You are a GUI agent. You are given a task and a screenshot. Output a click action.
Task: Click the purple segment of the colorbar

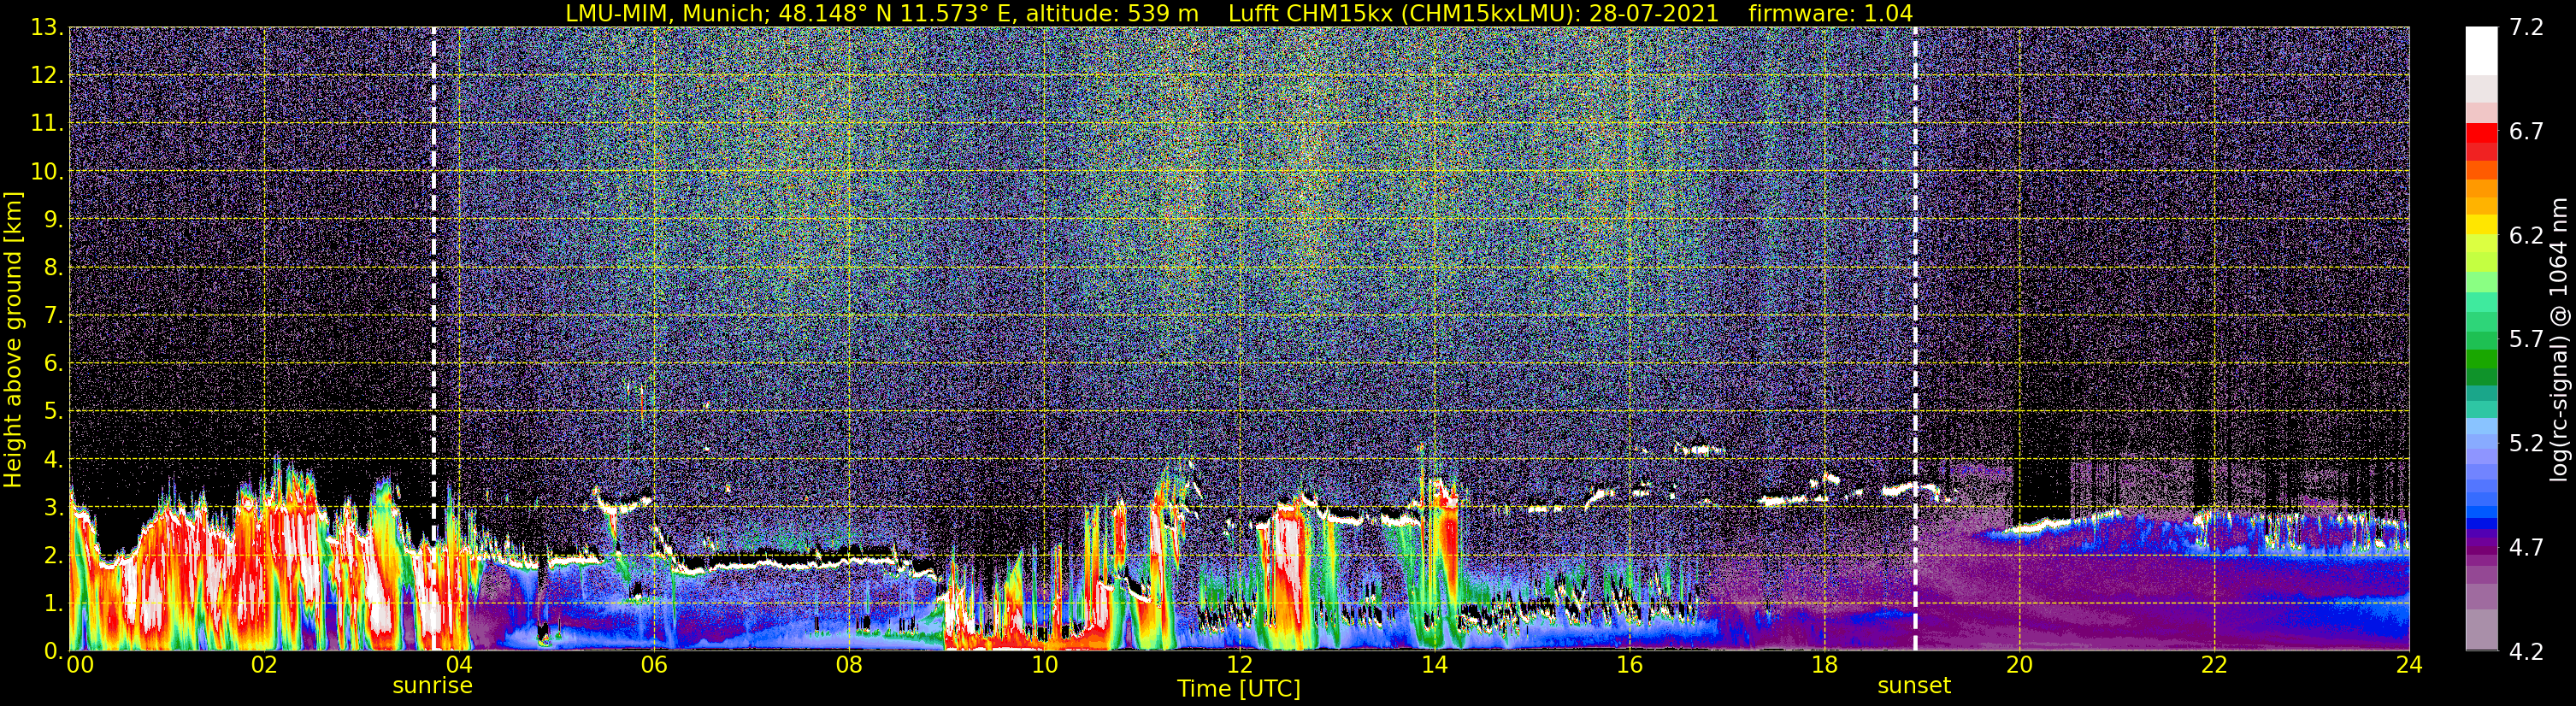coord(2482,548)
